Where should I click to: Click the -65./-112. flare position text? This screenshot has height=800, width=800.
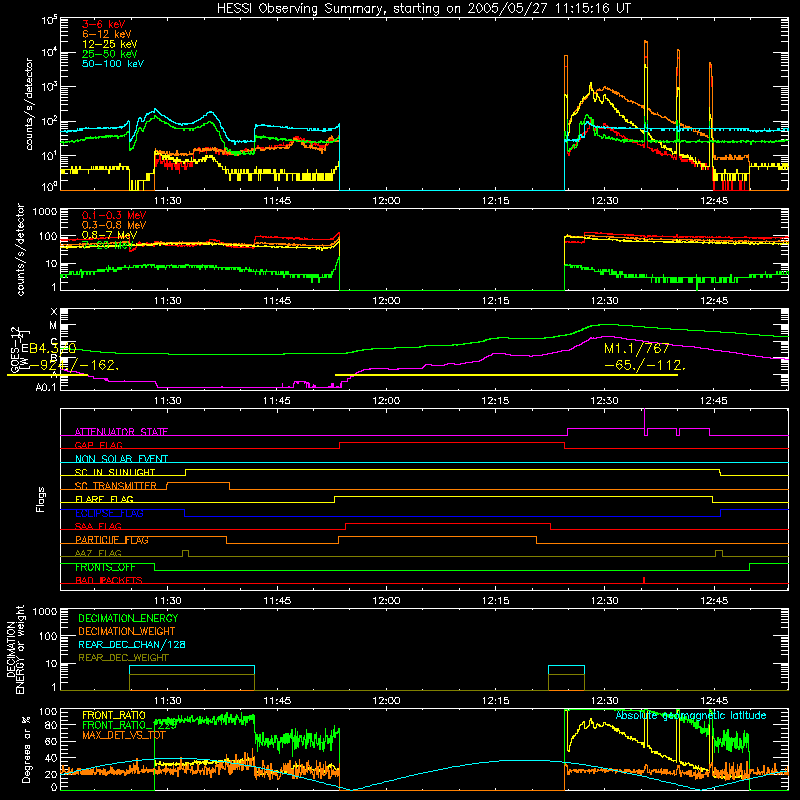(x=645, y=365)
